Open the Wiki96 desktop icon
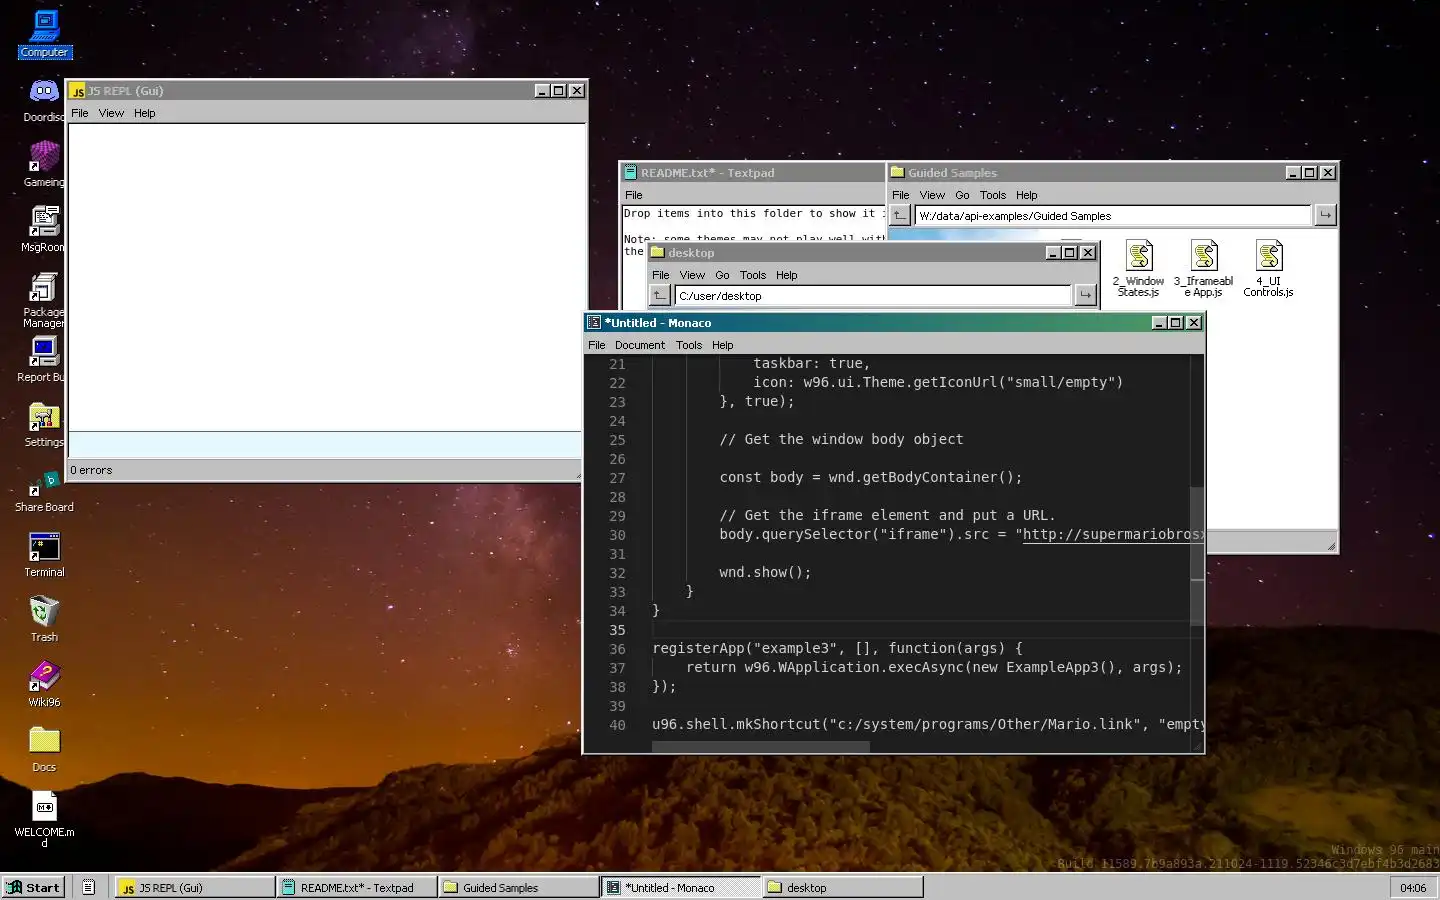Screen dimensions: 1440x900 pos(44,684)
